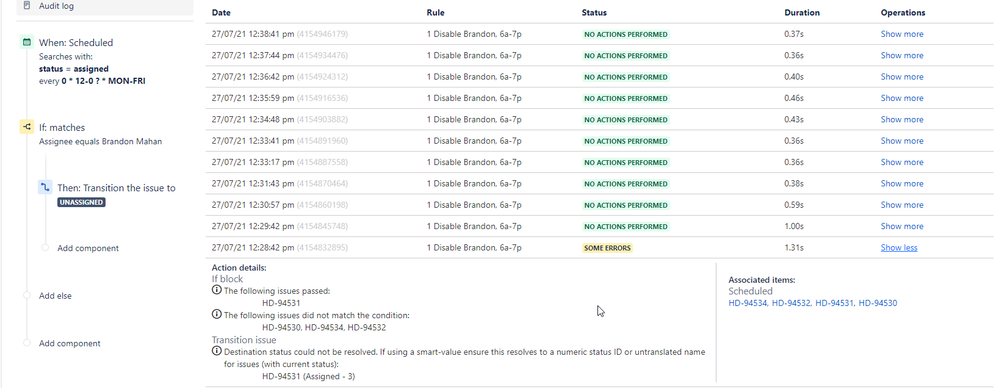Show more for the 12:37:44 pm entry

coord(902,55)
